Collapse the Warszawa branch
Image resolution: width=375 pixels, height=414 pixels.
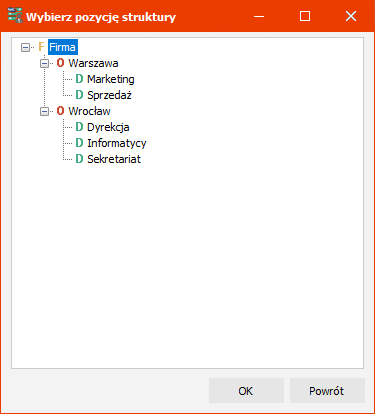click(x=44, y=63)
